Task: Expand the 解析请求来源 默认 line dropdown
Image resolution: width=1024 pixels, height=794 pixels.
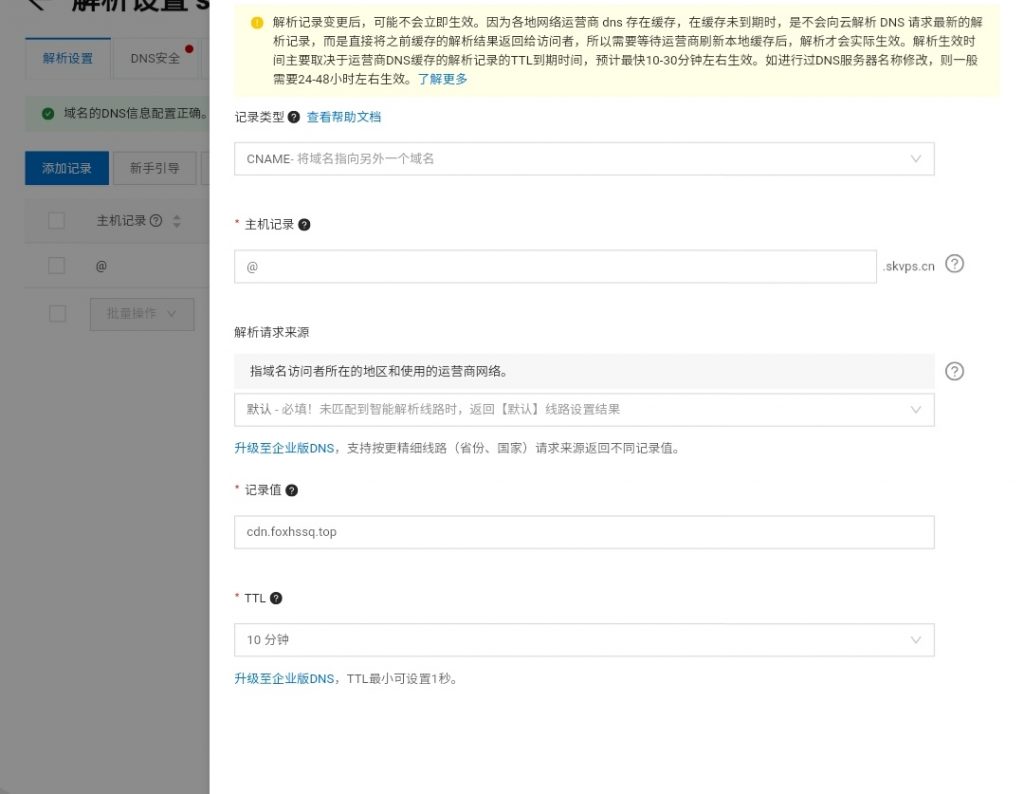Action: 584,409
